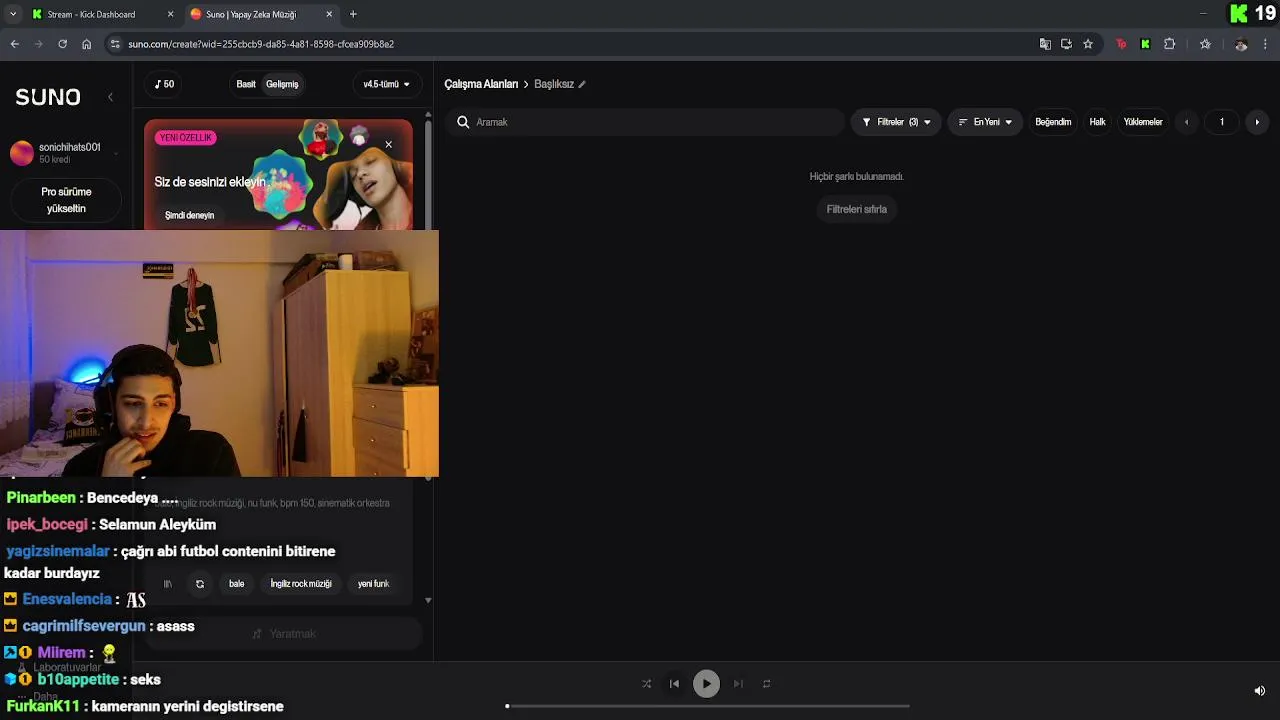This screenshot has height=720, width=1280.
Task: Open the Kick extension icon
Action: 1145,44
